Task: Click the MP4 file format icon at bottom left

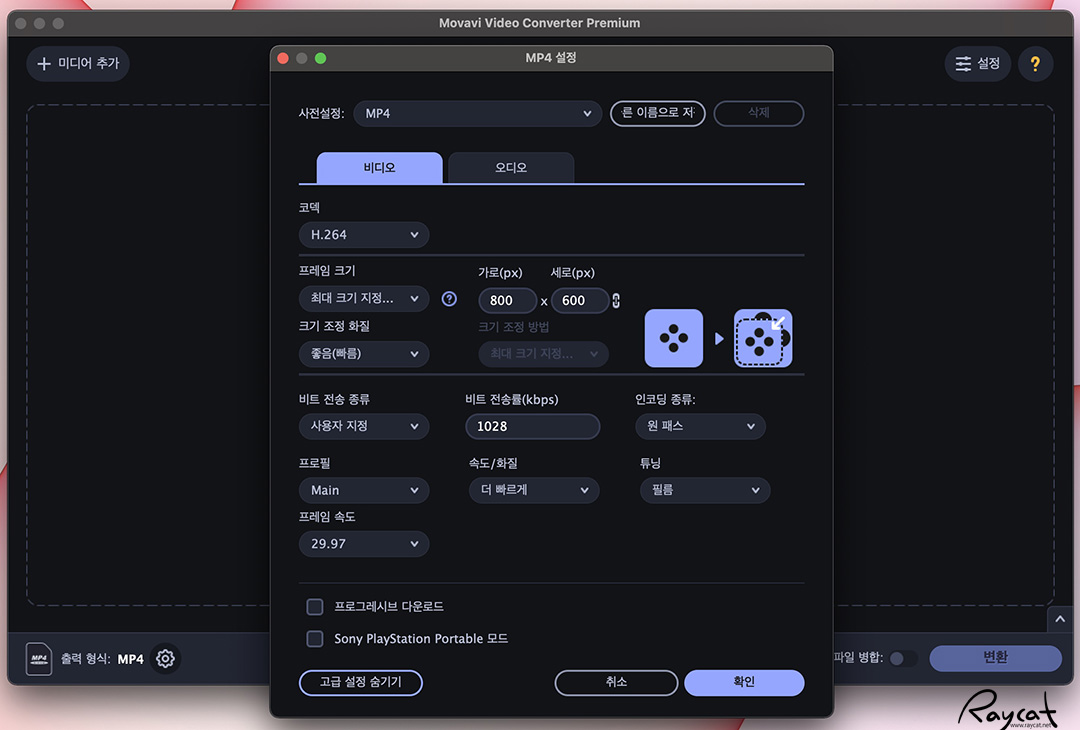Action: [39, 659]
